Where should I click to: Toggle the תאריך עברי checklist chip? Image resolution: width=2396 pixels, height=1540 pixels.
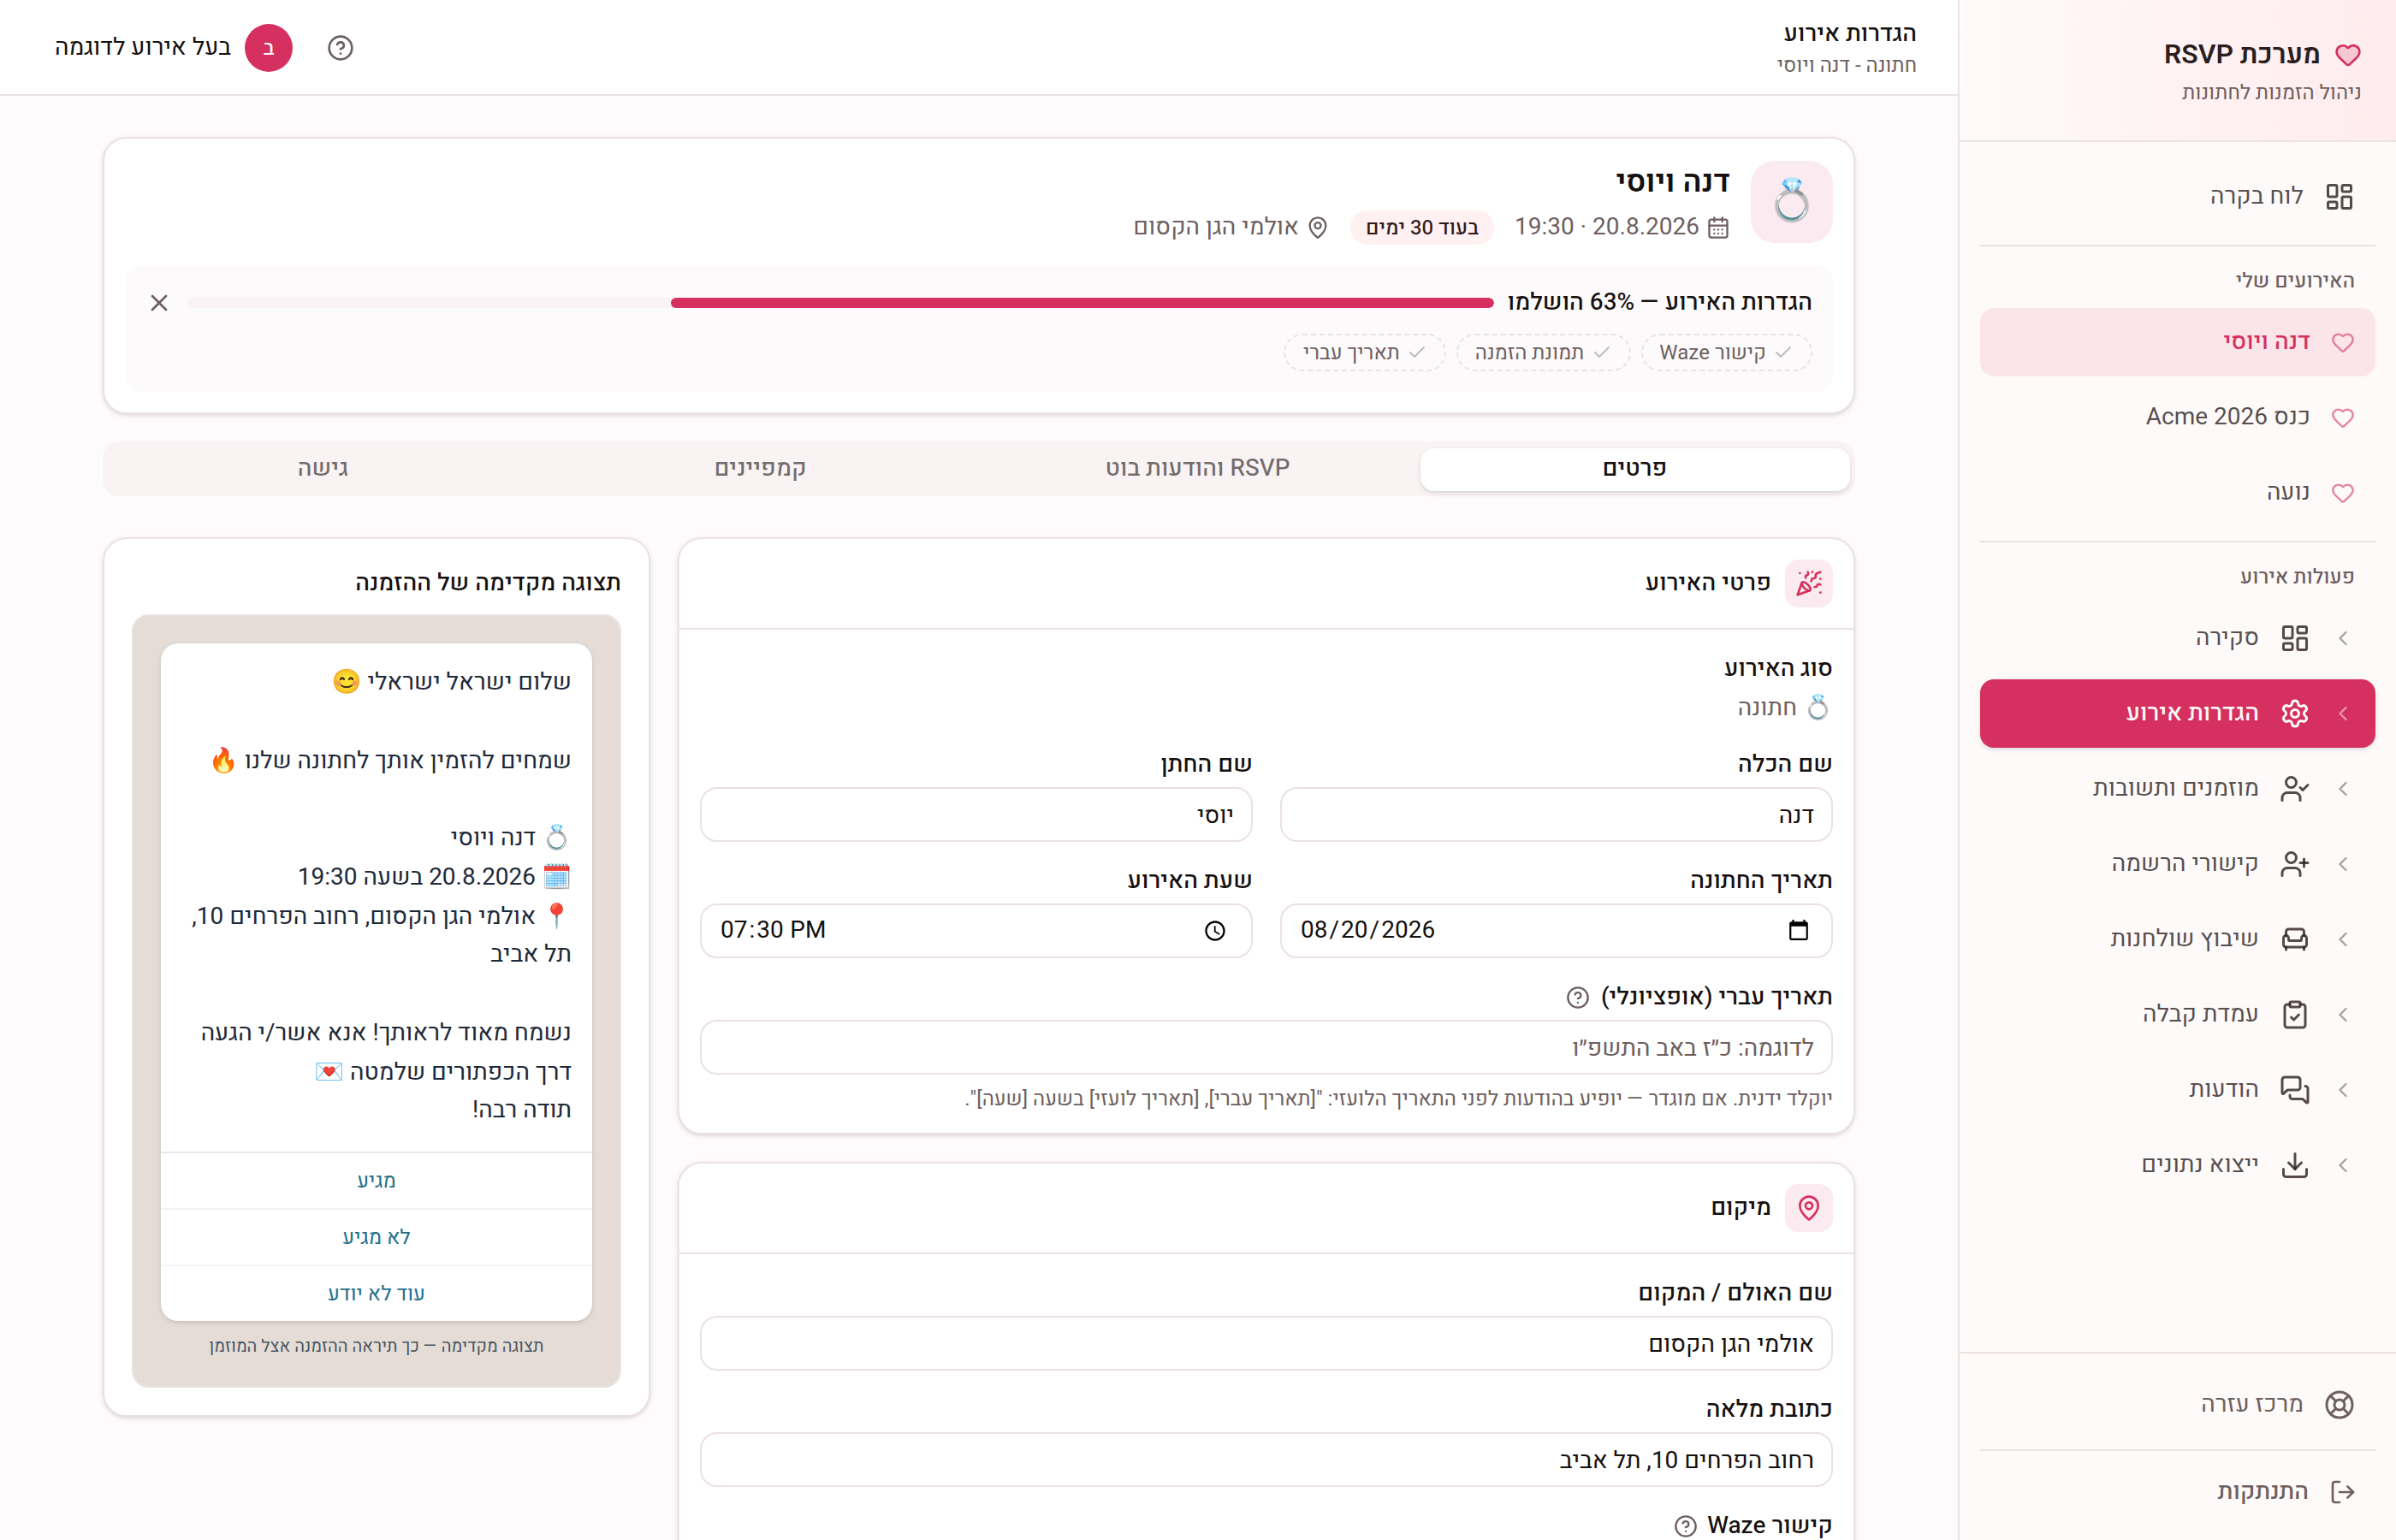(x=1364, y=353)
